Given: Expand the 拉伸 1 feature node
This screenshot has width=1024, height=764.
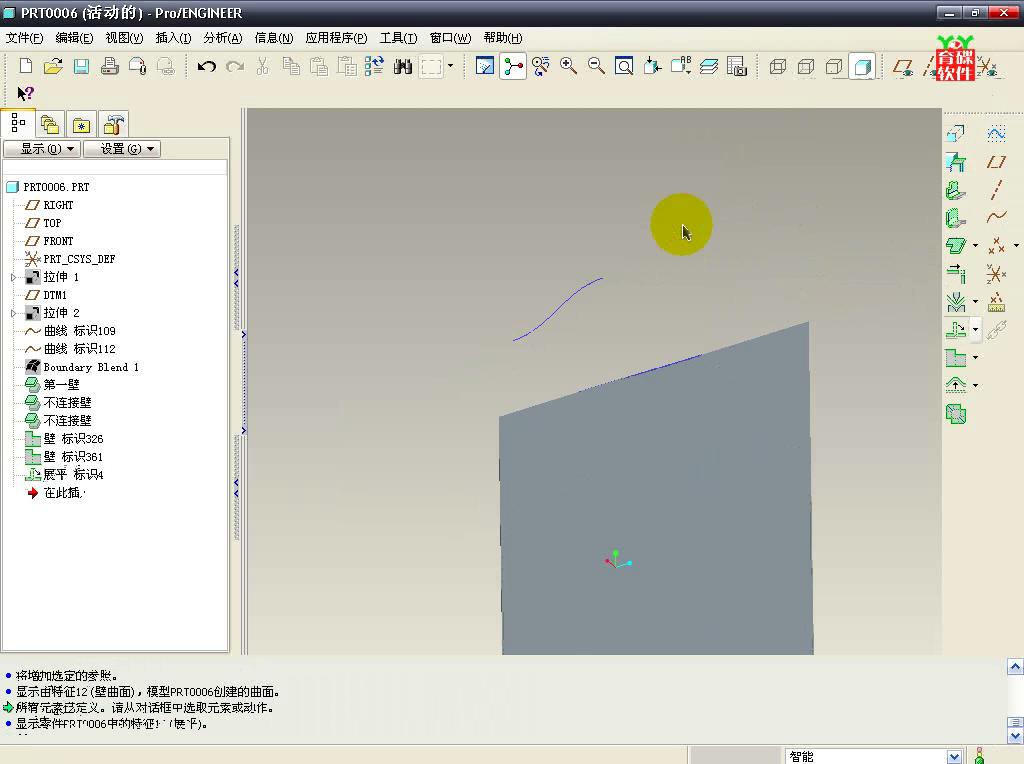Looking at the screenshot, I should [x=13, y=278].
